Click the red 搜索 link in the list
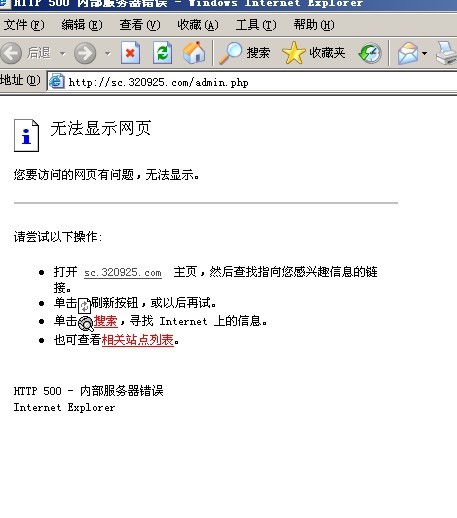Viewport: 457px width, 518px height. tap(105, 321)
